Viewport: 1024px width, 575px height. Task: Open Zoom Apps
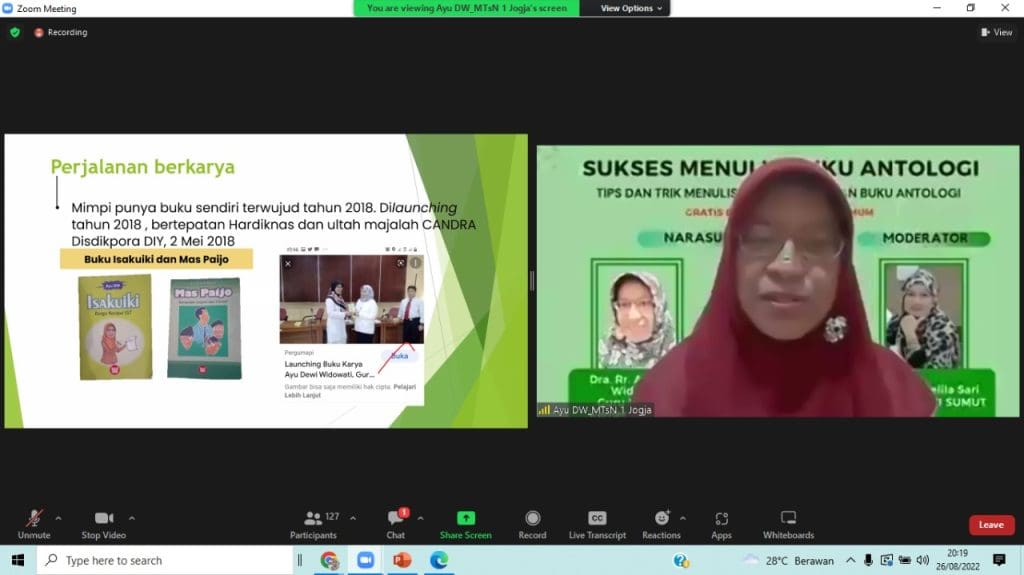tap(722, 525)
